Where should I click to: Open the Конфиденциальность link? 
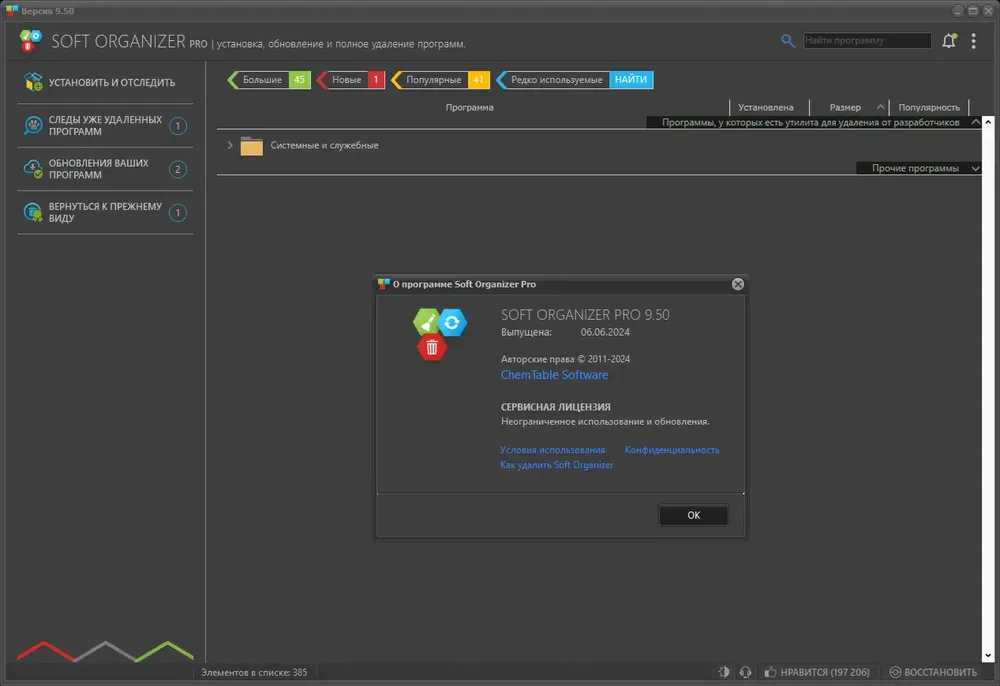(672, 449)
